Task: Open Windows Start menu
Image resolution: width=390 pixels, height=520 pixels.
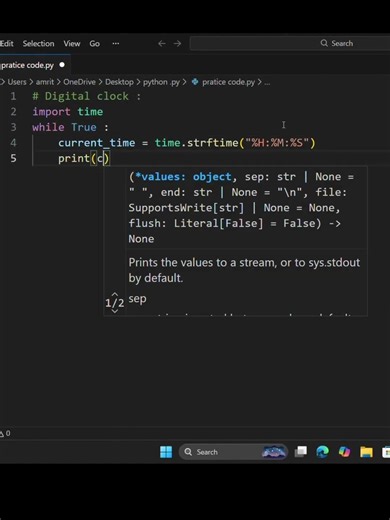Action: [x=166, y=452]
